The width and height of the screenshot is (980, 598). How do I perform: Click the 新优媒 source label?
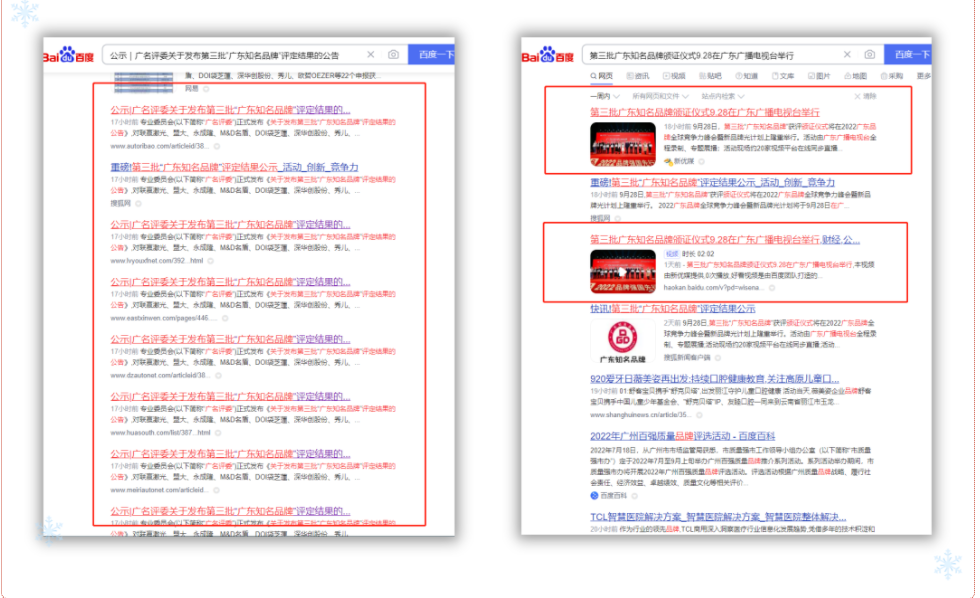pos(684,161)
